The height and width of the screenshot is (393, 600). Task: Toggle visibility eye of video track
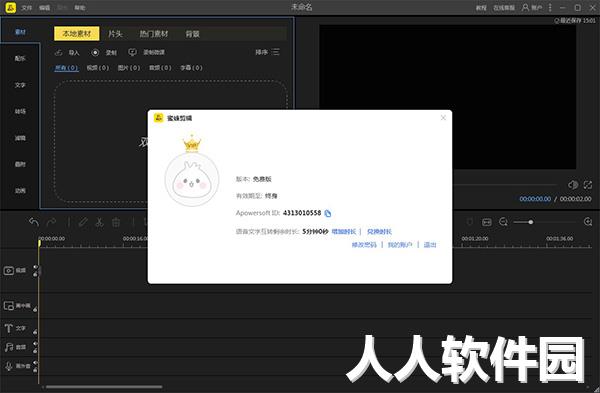click(36, 267)
